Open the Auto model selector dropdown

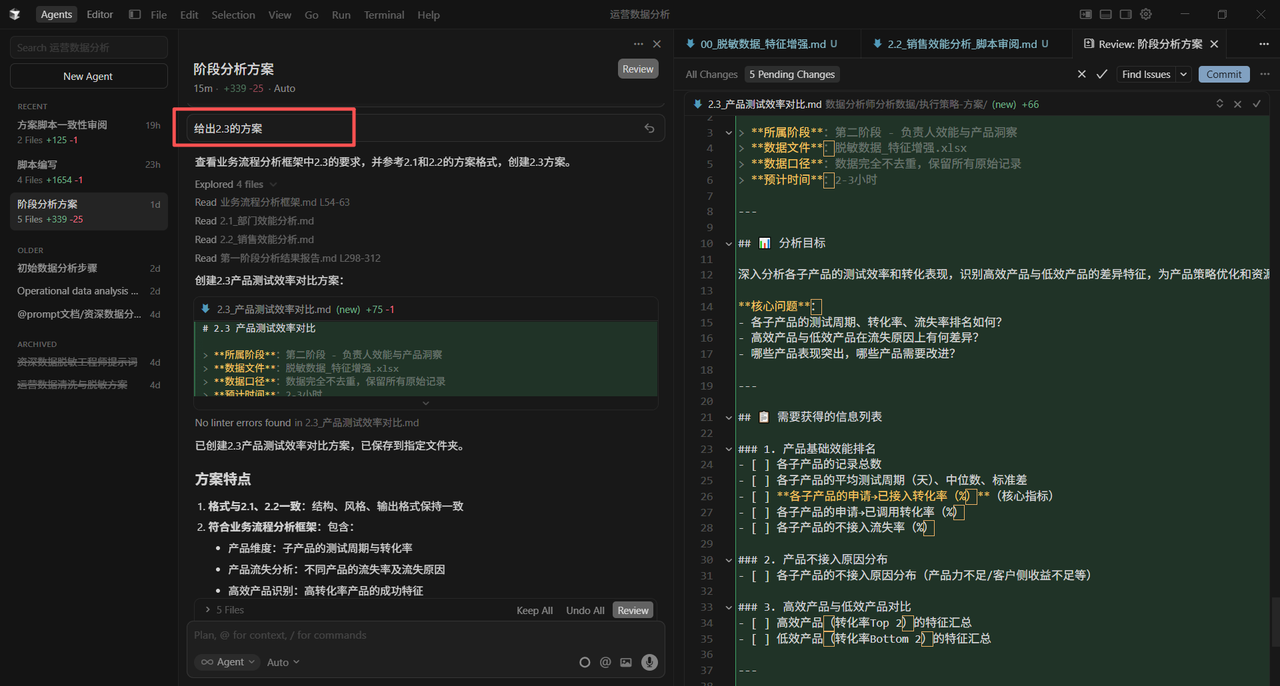click(x=283, y=661)
